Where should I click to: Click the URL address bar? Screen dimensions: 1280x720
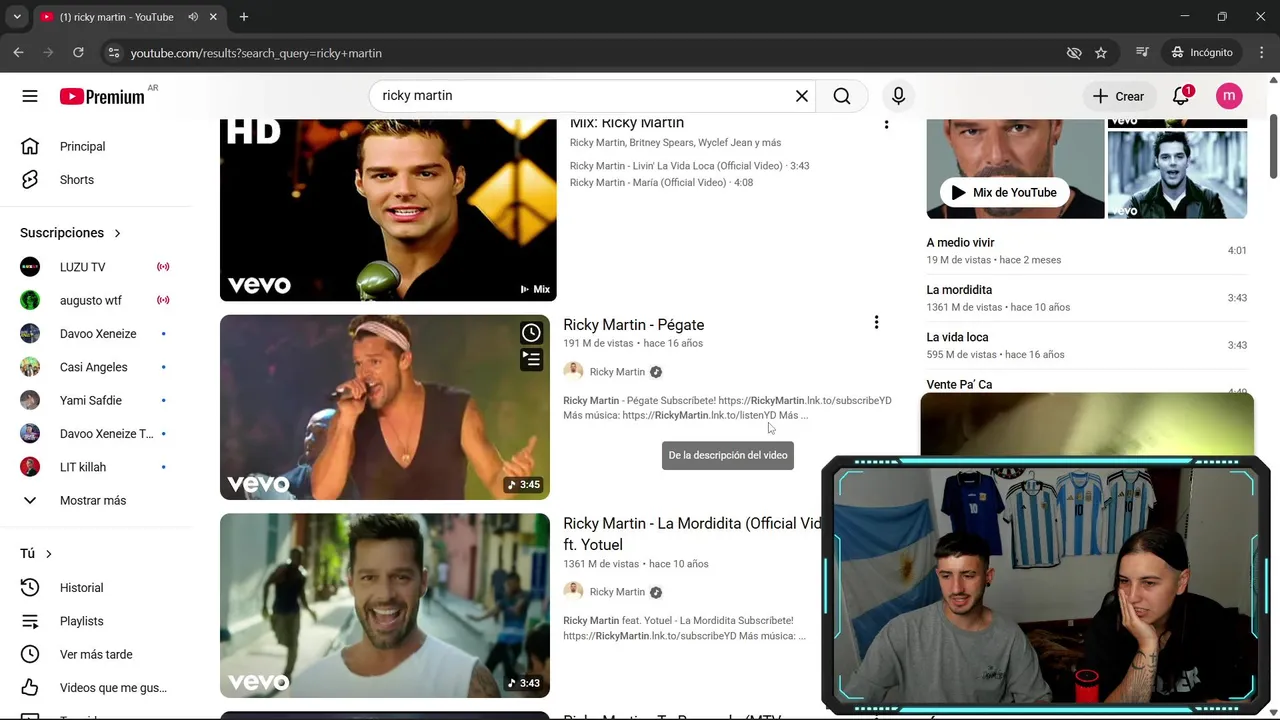click(590, 53)
